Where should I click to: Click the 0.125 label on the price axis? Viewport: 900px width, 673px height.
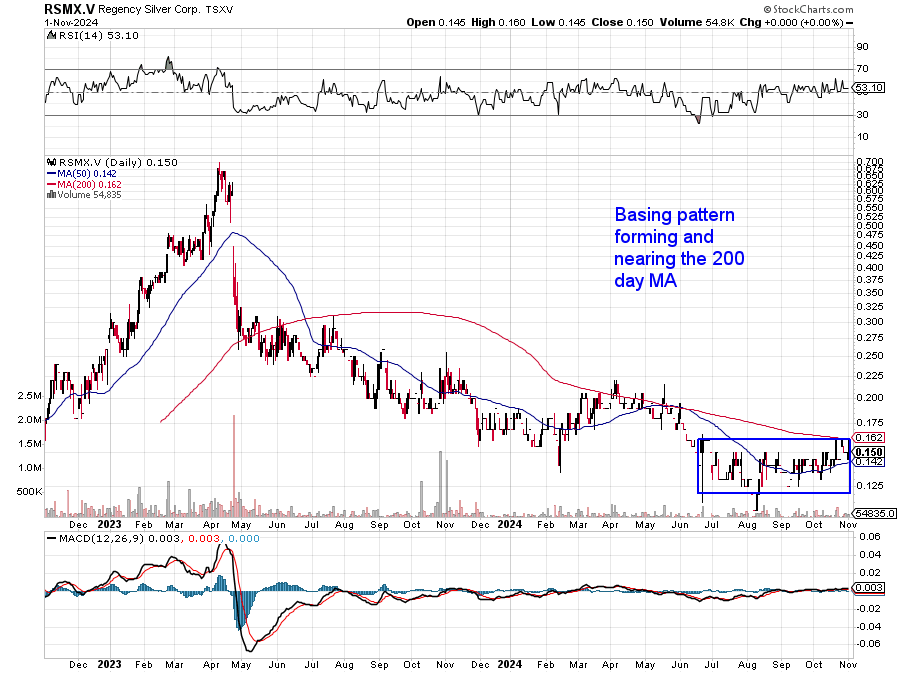point(869,486)
